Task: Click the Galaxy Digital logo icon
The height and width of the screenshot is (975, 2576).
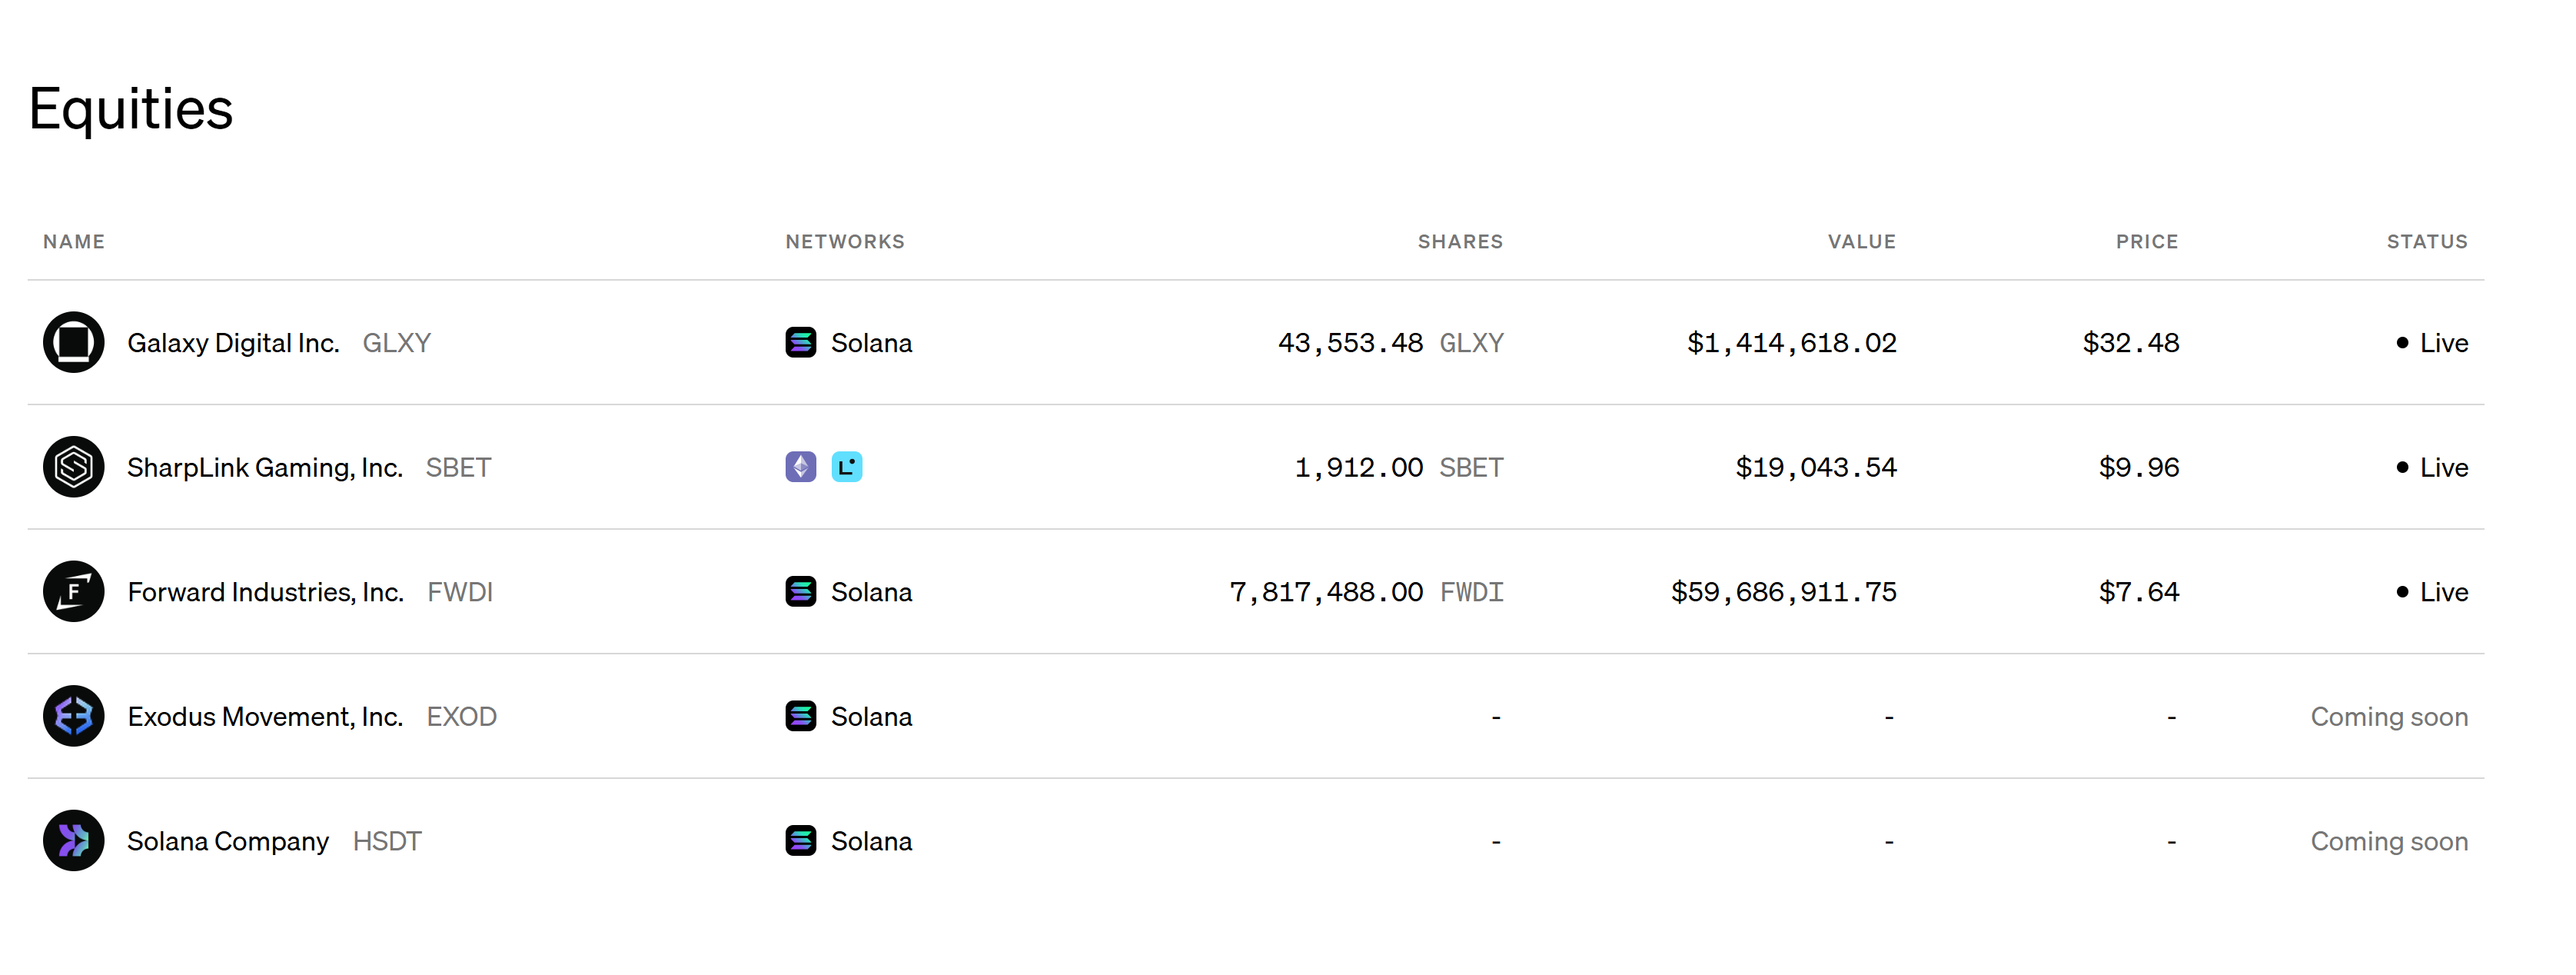Action: 73,342
